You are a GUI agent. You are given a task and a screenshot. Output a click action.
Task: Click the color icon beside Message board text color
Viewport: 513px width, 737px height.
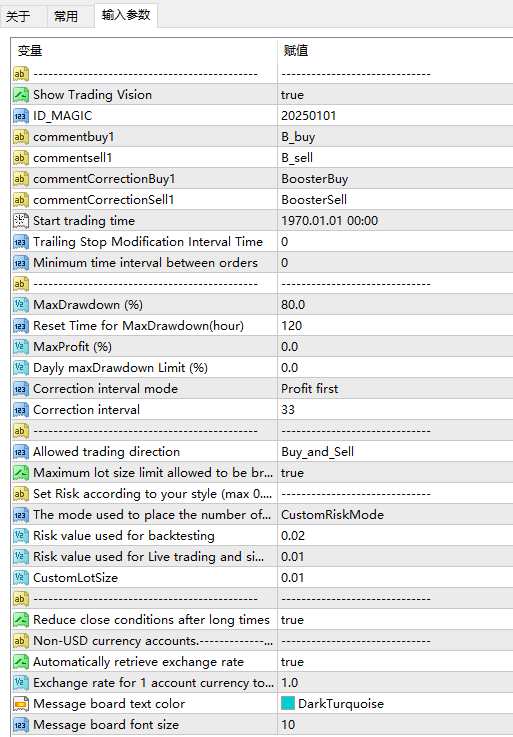(x=21, y=704)
